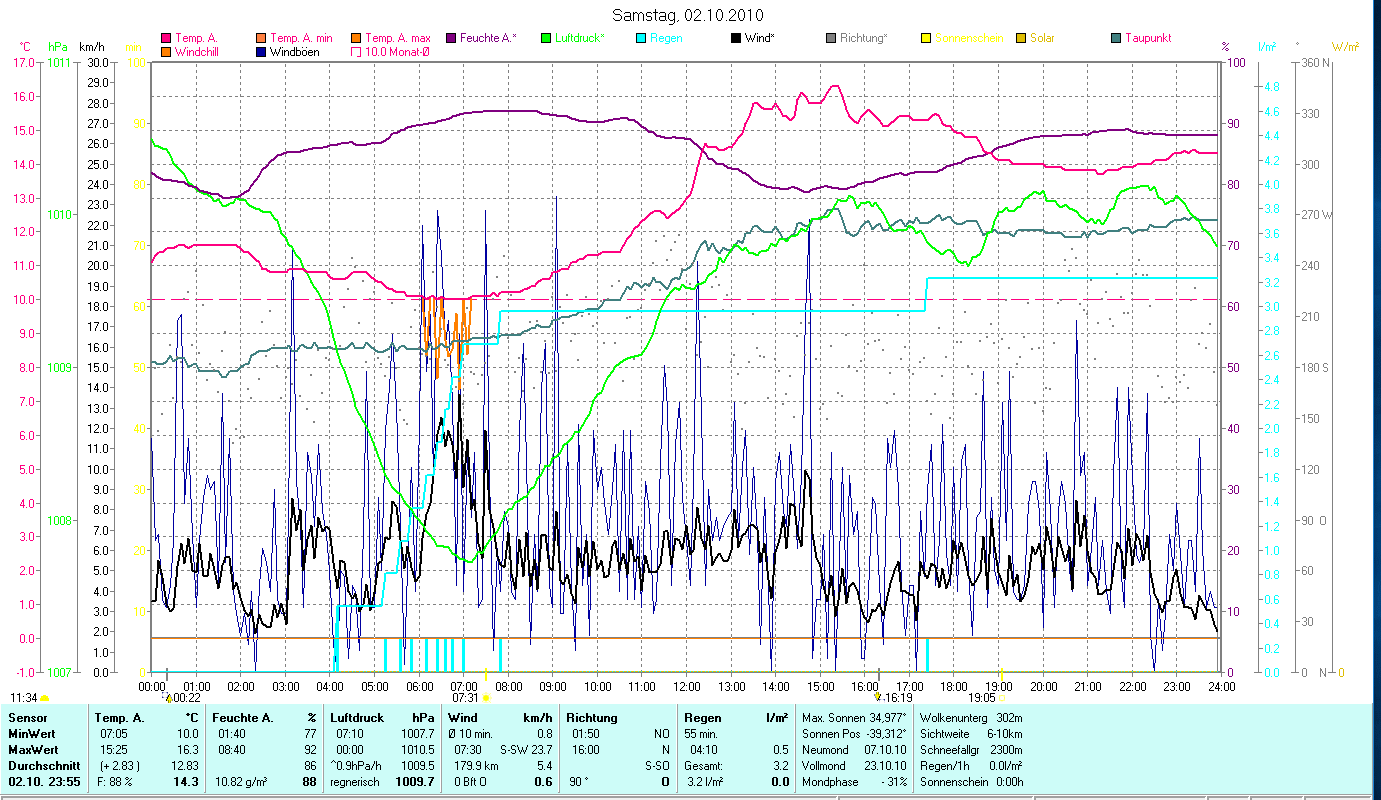This screenshot has height=800, width=1381.
Task: Click the 'Ø 10 min.' wind label
Action: pos(472,734)
